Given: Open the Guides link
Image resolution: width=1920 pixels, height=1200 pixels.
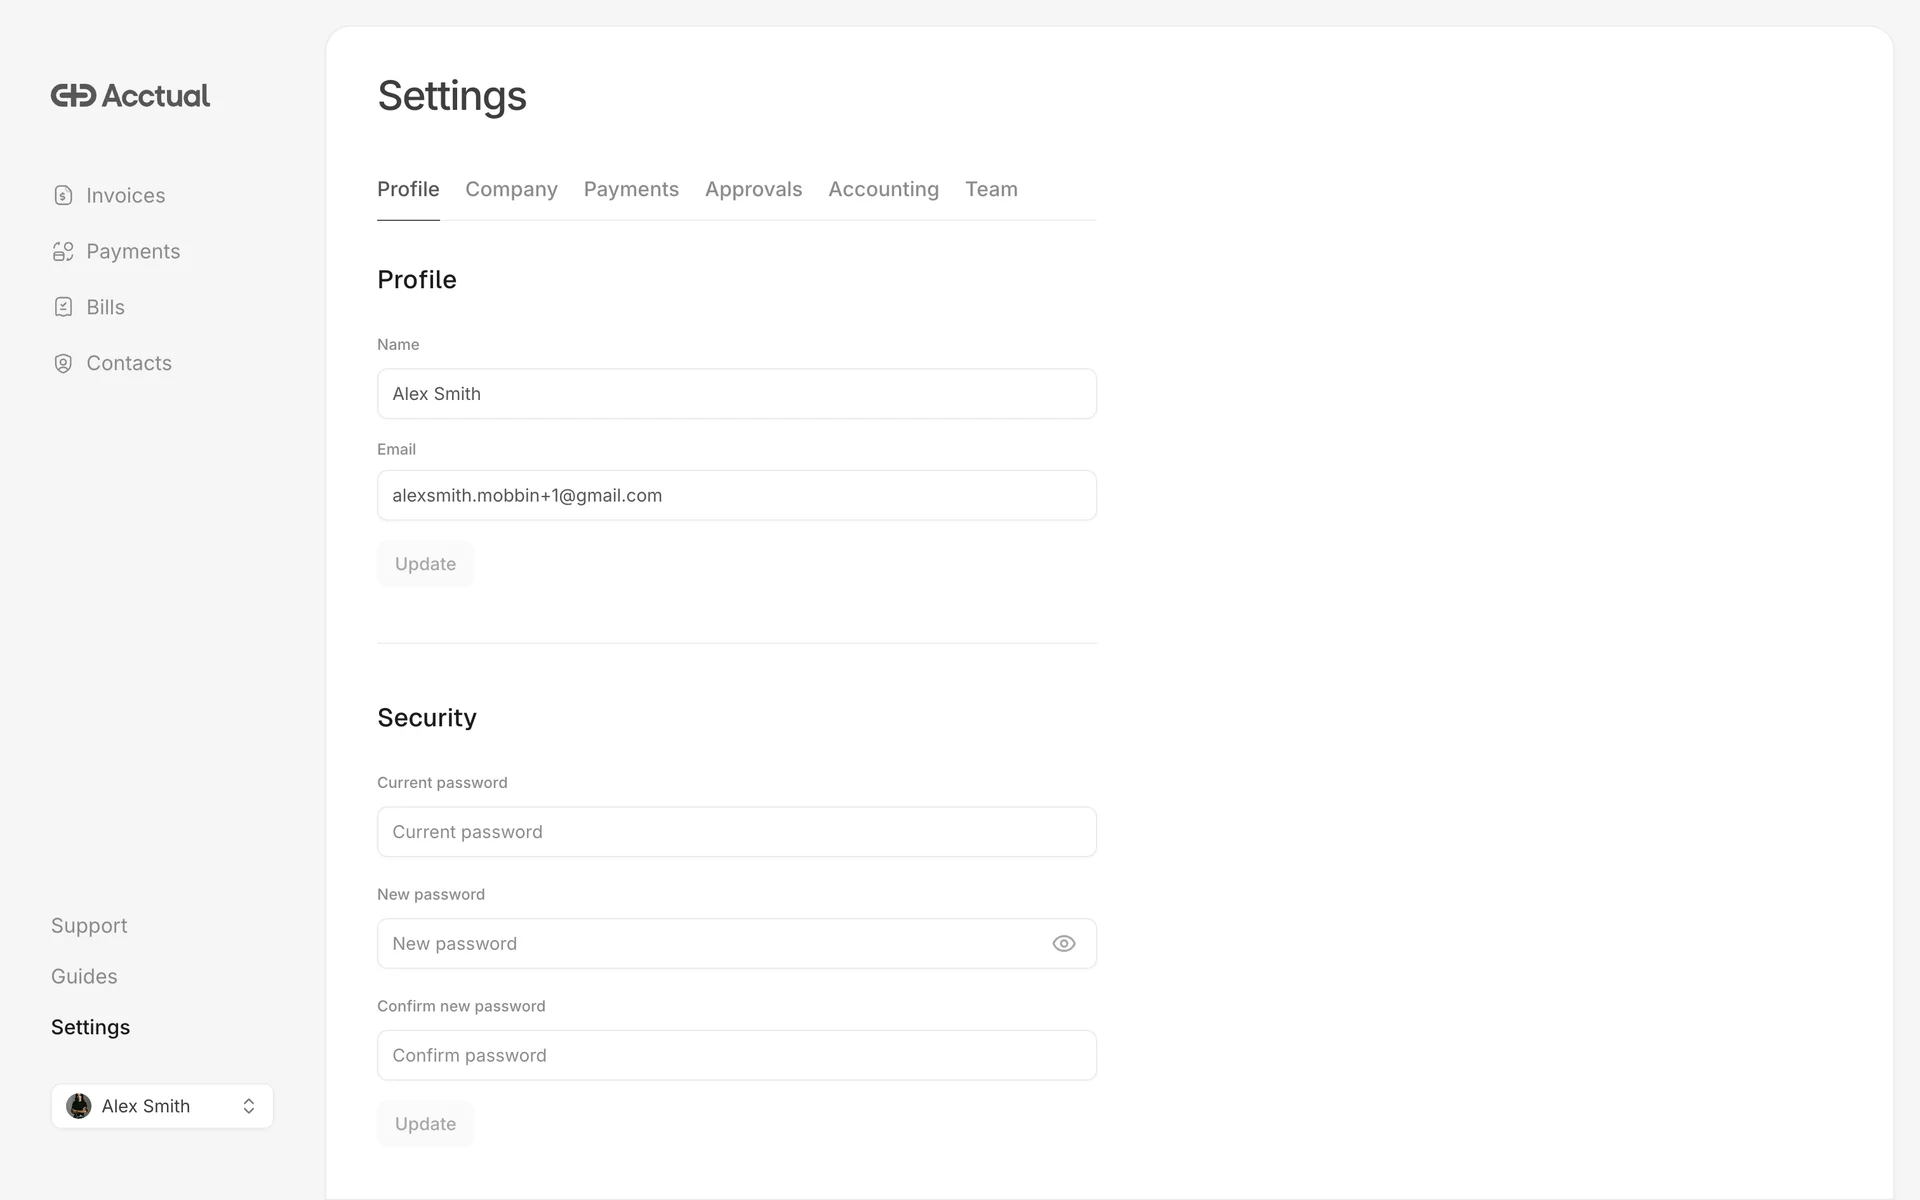Looking at the screenshot, I should point(84,977).
